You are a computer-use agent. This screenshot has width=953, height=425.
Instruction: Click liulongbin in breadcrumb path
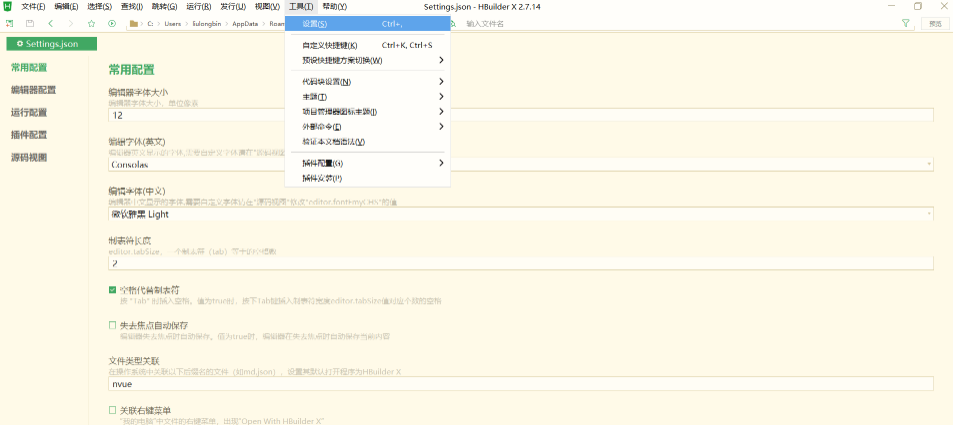207,24
